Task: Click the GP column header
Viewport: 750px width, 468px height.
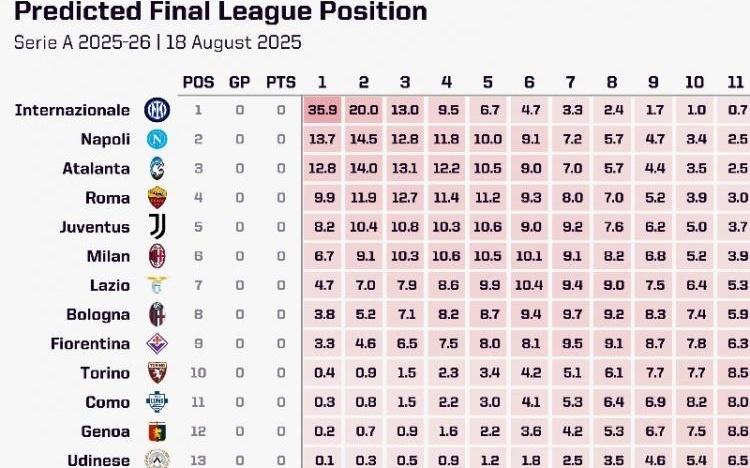Action: coord(240,82)
